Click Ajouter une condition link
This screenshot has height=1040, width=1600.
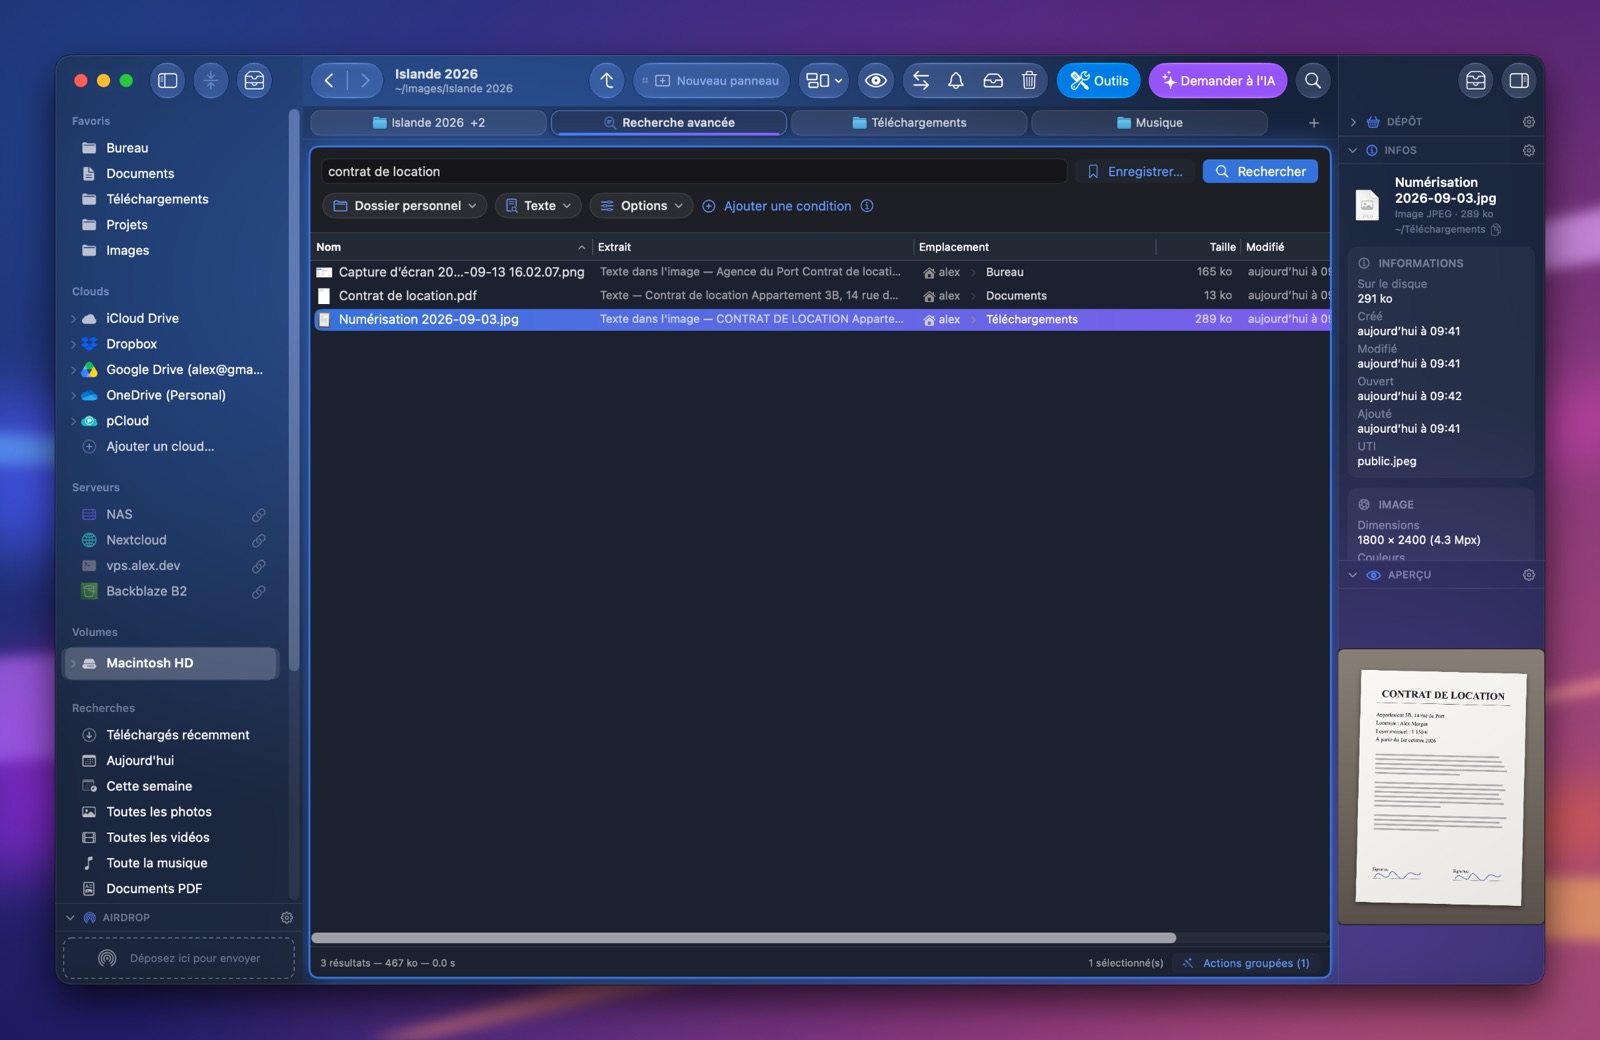(787, 206)
